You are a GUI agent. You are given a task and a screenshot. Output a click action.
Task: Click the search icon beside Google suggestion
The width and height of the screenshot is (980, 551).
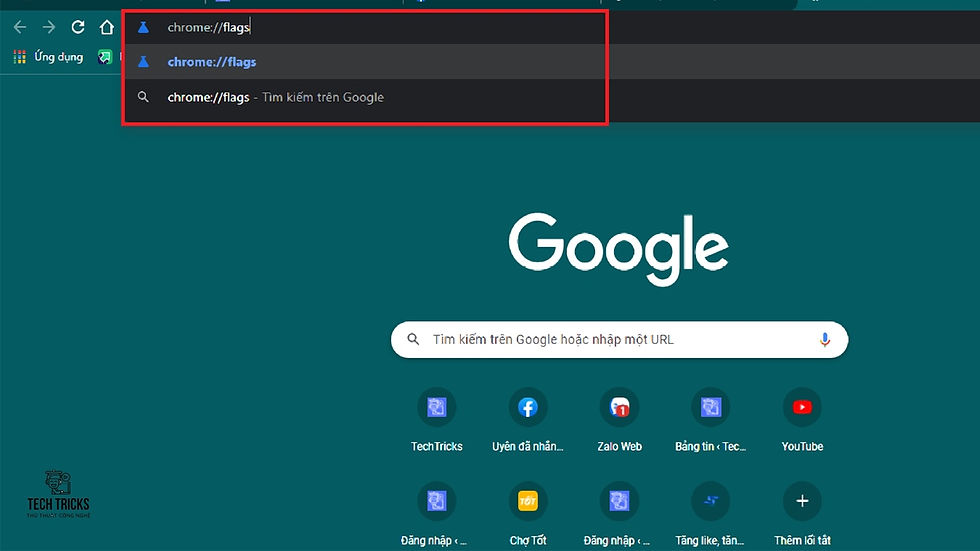click(x=143, y=97)
